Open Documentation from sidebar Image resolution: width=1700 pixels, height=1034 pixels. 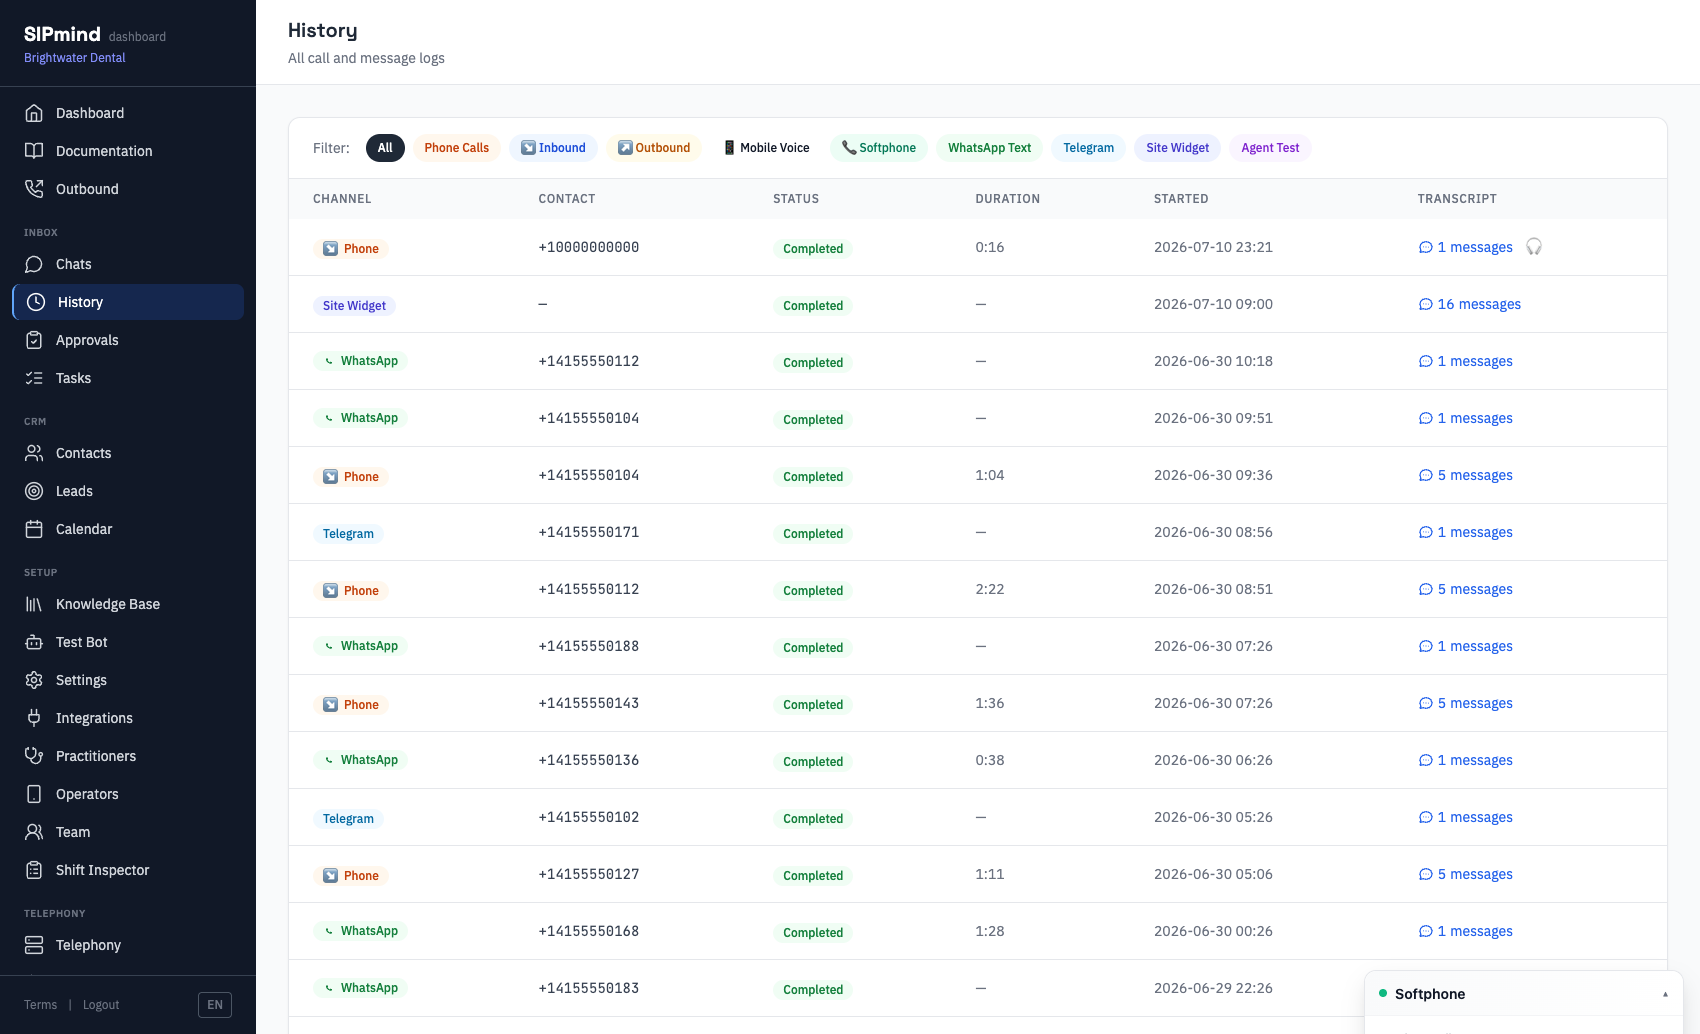(x=128, y=151)
